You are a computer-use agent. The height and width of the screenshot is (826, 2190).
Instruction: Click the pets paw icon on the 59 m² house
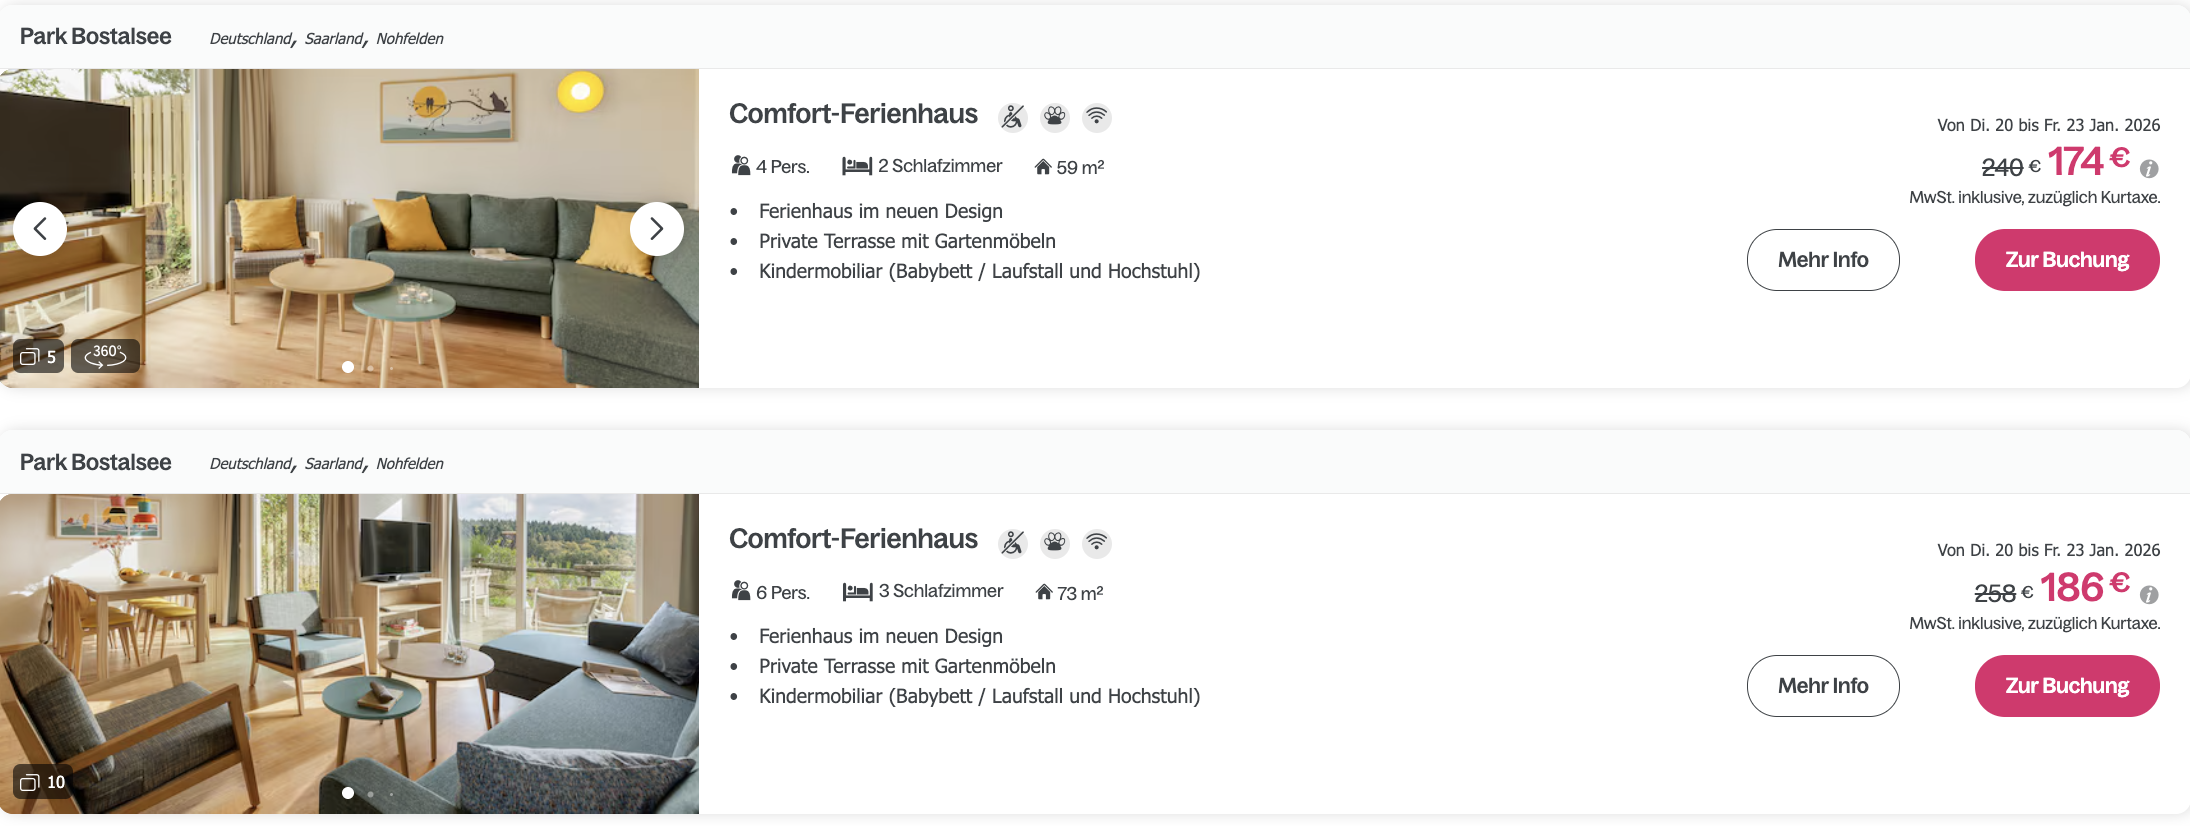(x=1055, y=117)
